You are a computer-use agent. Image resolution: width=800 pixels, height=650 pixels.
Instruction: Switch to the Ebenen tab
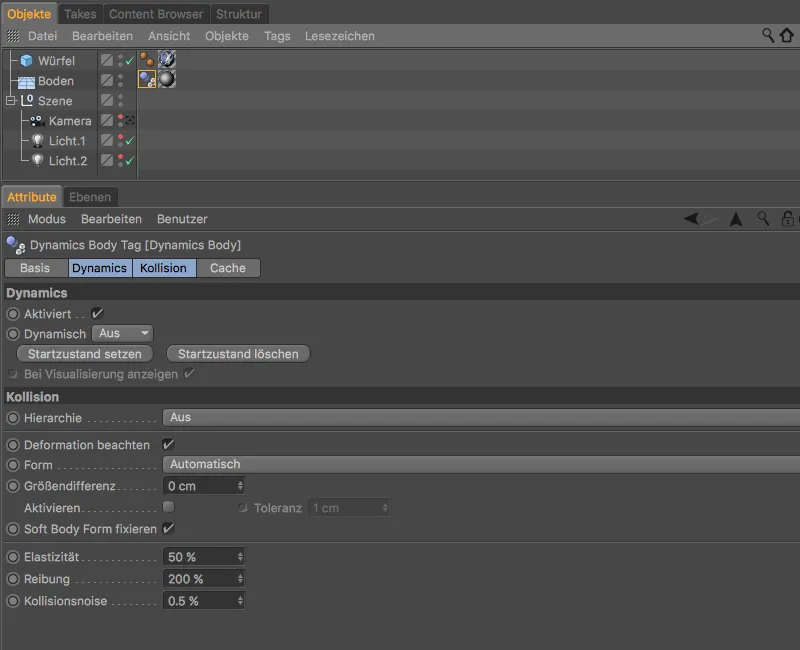click(90, 197)
